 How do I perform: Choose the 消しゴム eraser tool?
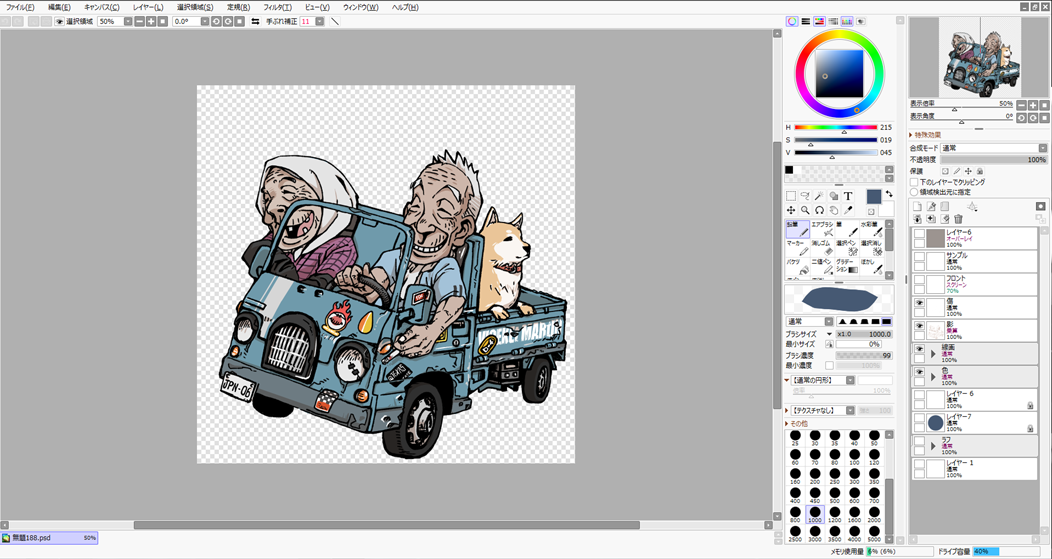(821, 247)
